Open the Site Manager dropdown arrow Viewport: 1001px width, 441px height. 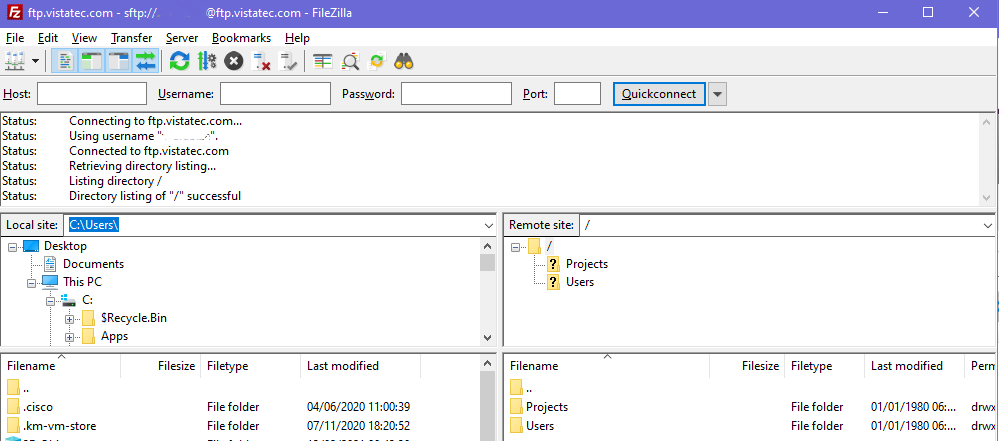(35, 61)
